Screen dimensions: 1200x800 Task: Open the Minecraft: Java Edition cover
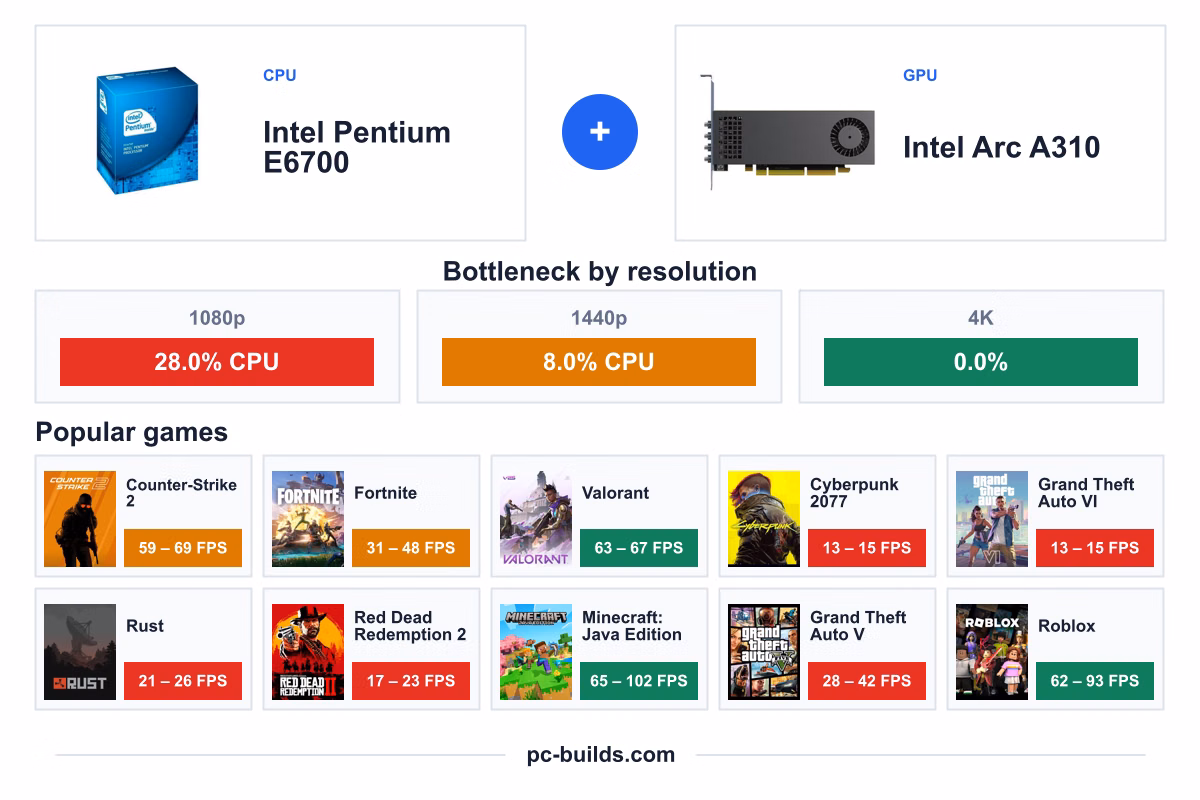coord(536,652)
